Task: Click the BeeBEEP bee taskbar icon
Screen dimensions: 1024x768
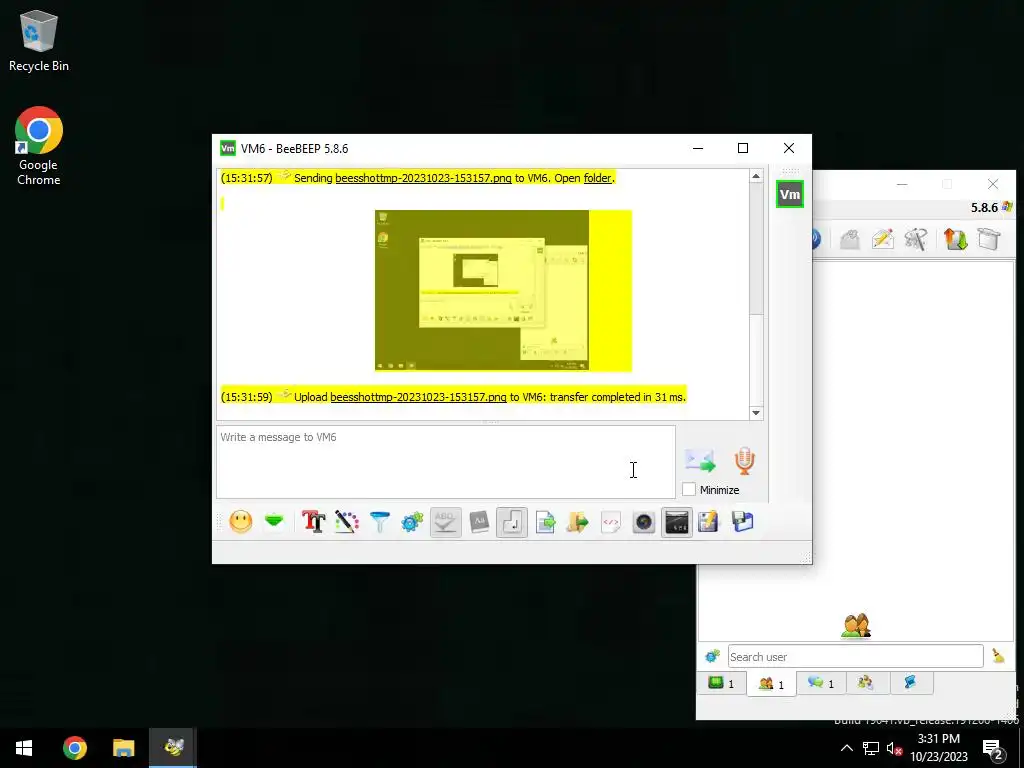Action: (x=173, y=748)
